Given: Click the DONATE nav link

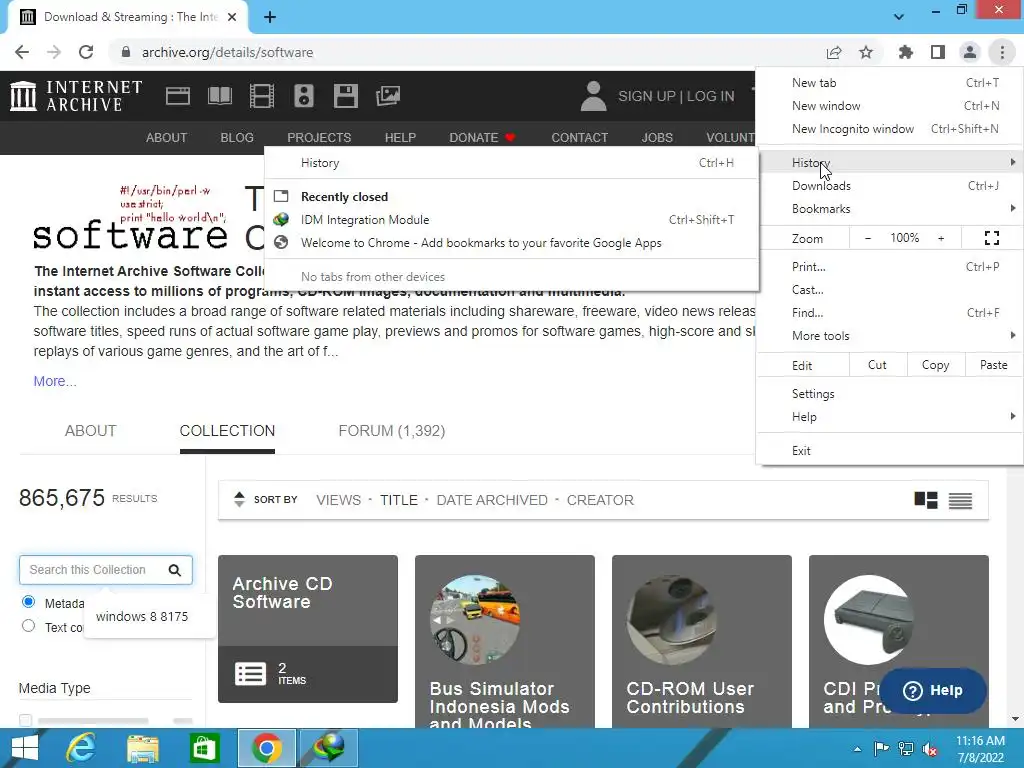Looking at the screenshot, I should 482,138.
